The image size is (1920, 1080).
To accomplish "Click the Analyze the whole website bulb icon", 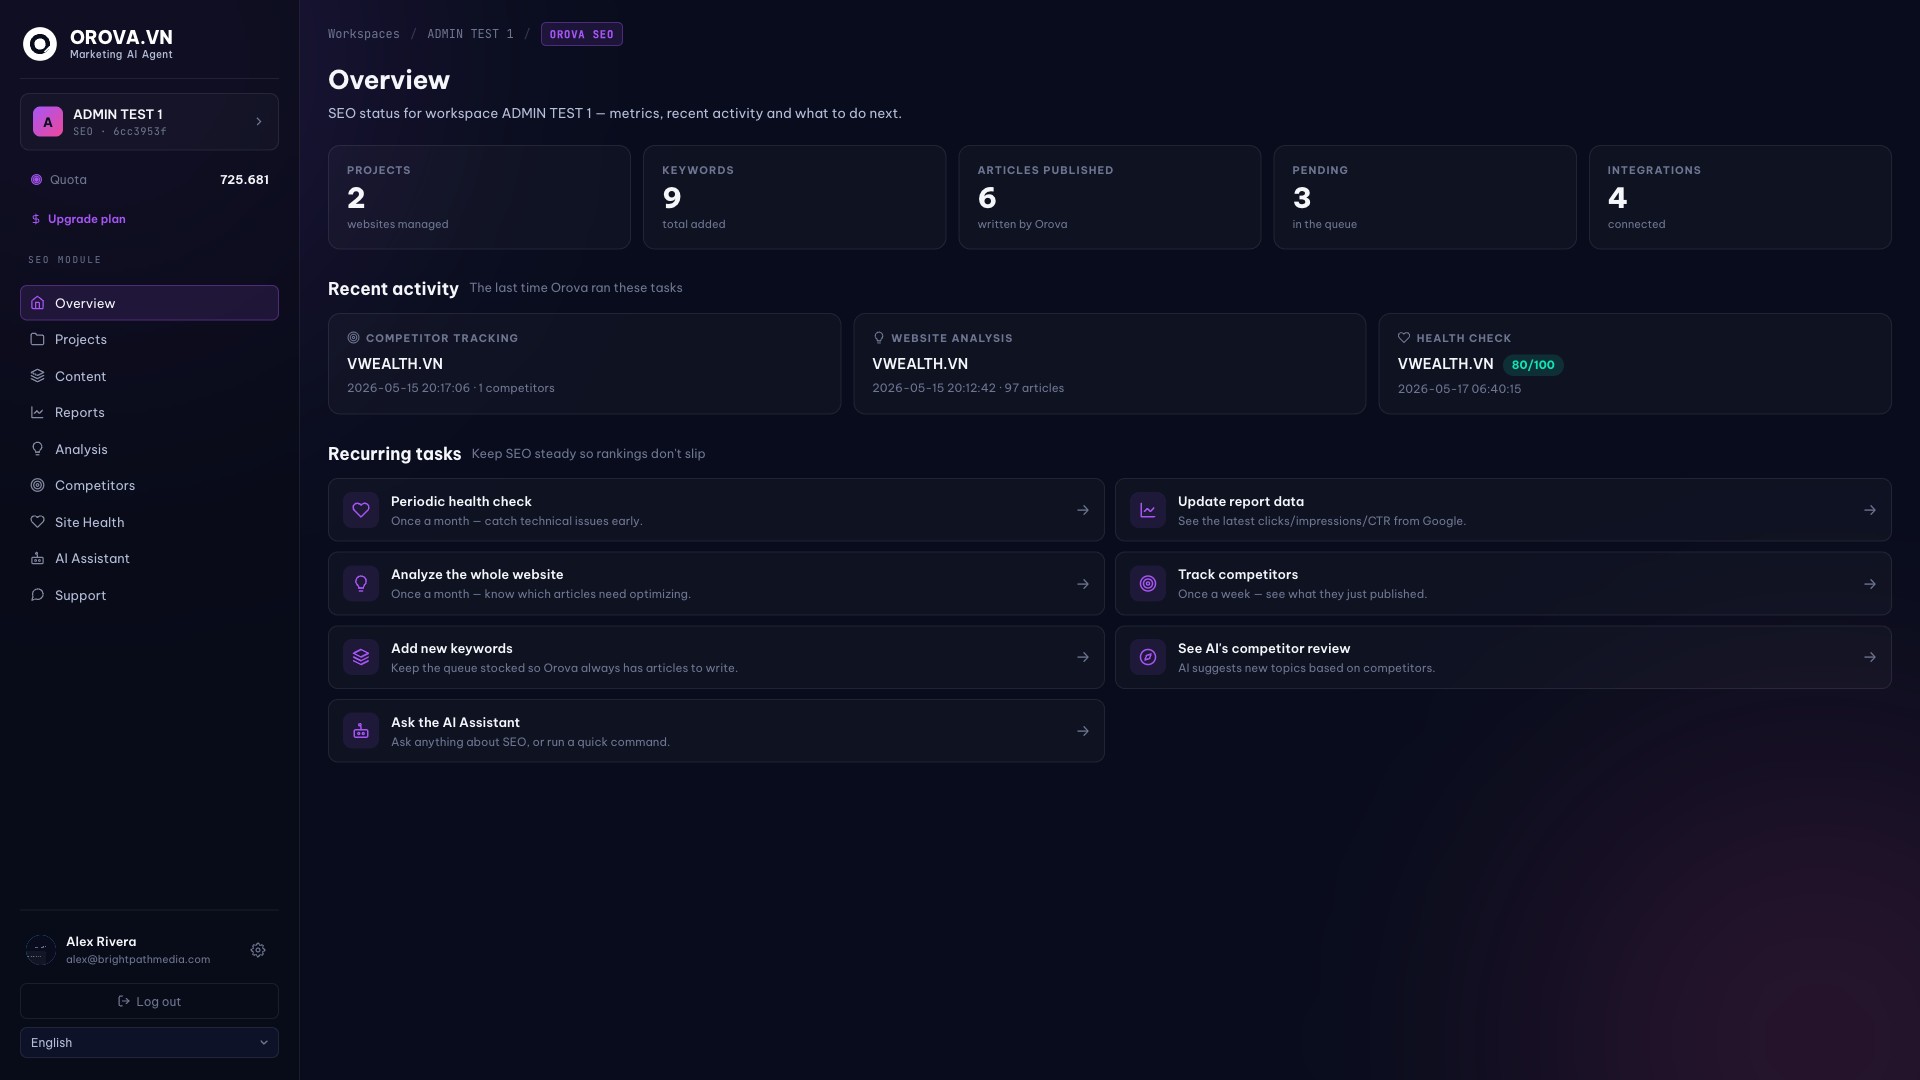I will [x=361, y=584].
